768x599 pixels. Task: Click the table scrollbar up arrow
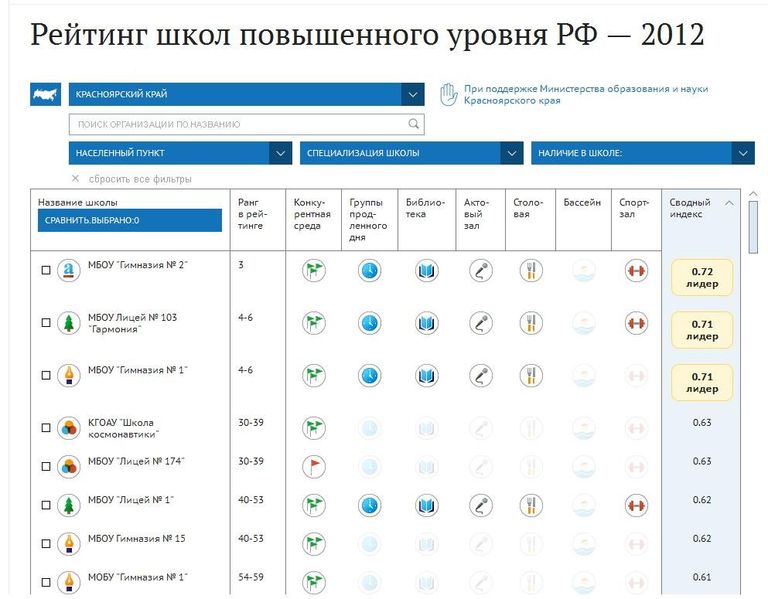(753, 194)
